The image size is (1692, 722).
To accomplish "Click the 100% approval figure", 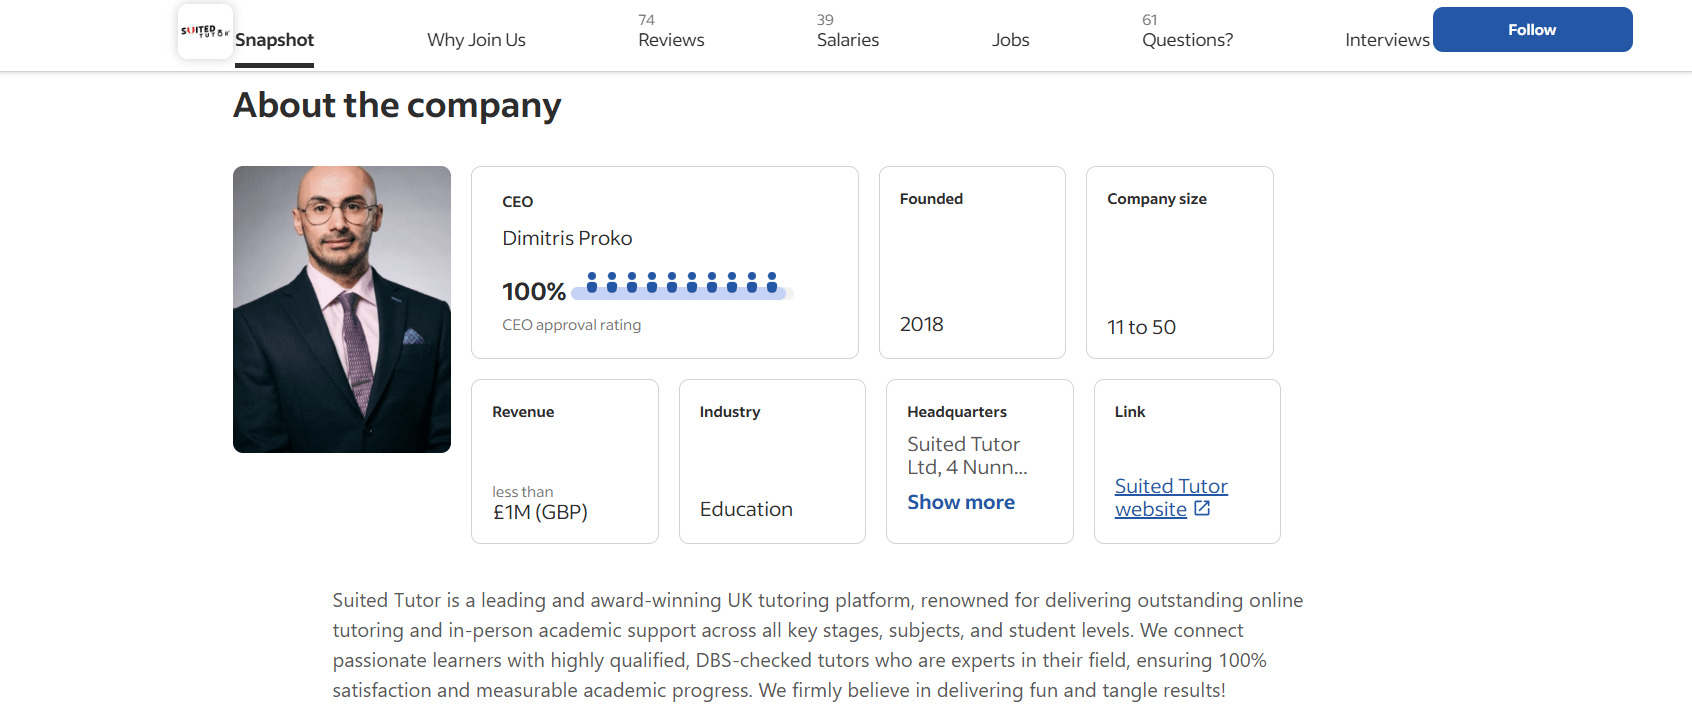I will (x=534, y=291).
